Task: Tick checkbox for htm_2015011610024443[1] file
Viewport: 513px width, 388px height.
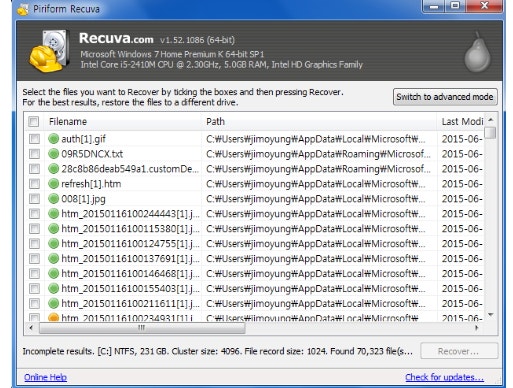Action: coord(34,214)
